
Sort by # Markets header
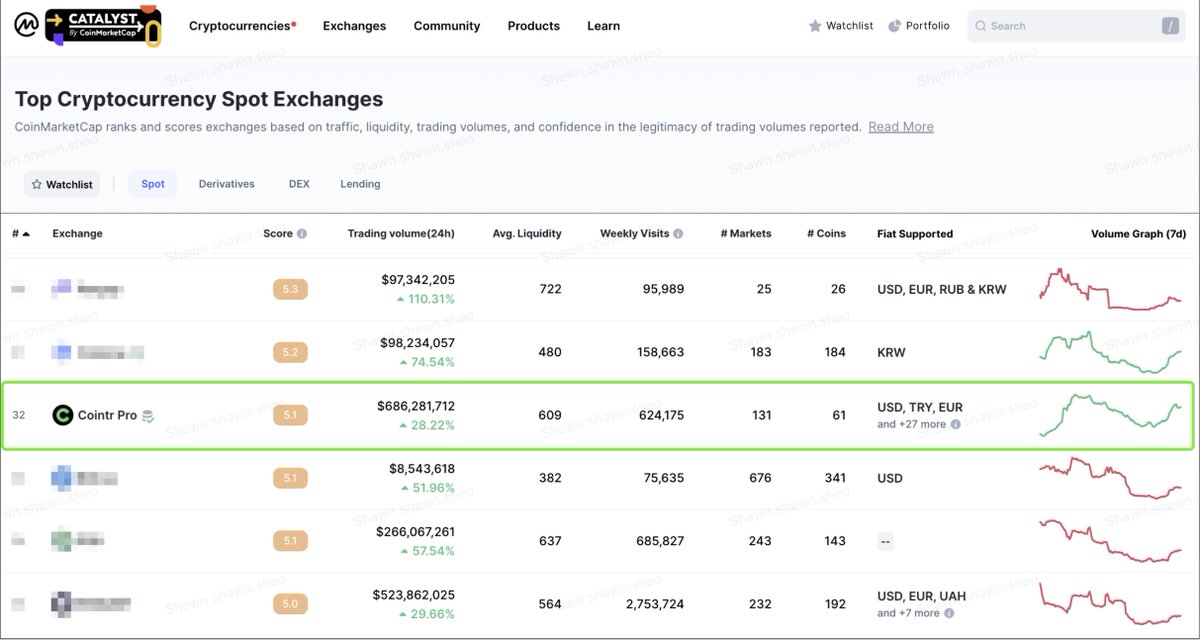pyautogui.click(x=746, y=234)
